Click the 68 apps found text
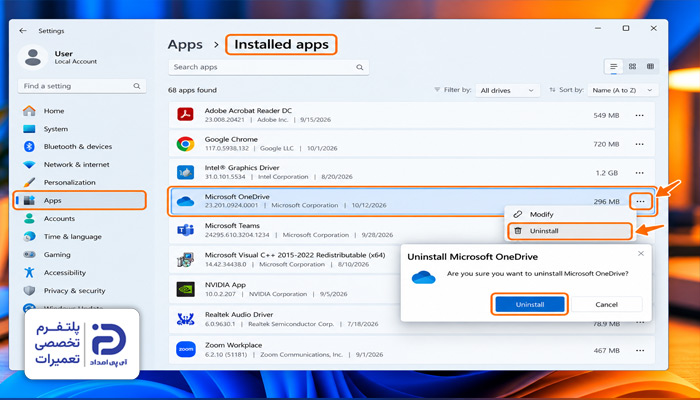Screen dimensions: 700x400 pos(192,90)
